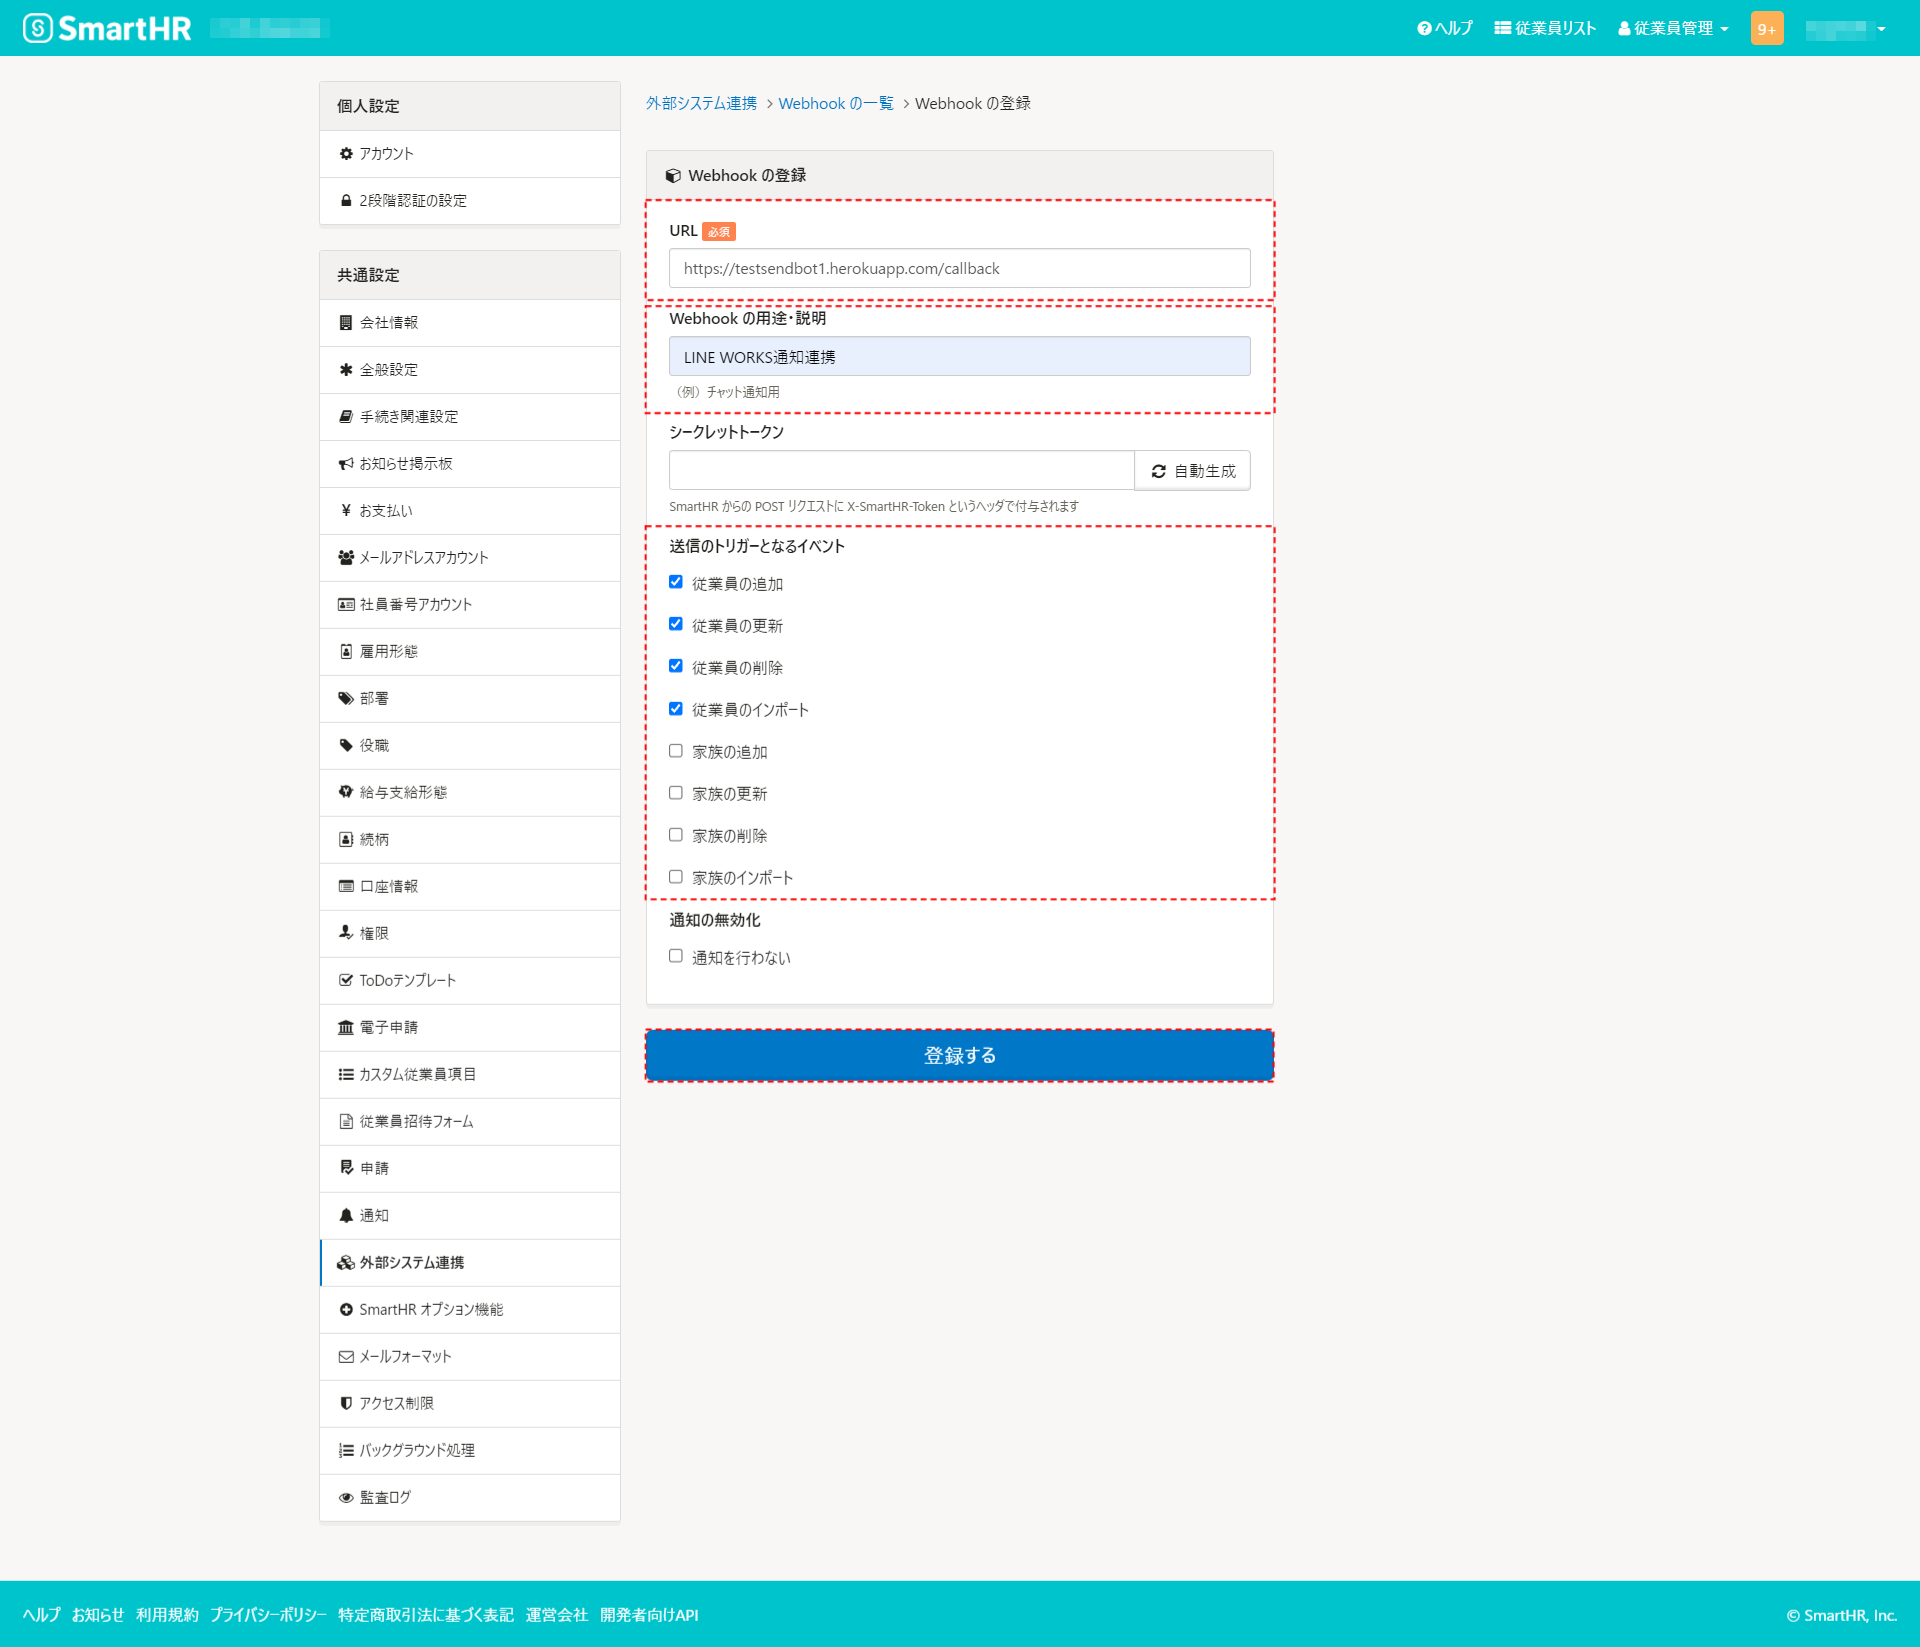
Task: Click the refresh icon on 自動生成
Action: tap(1159, 470)
